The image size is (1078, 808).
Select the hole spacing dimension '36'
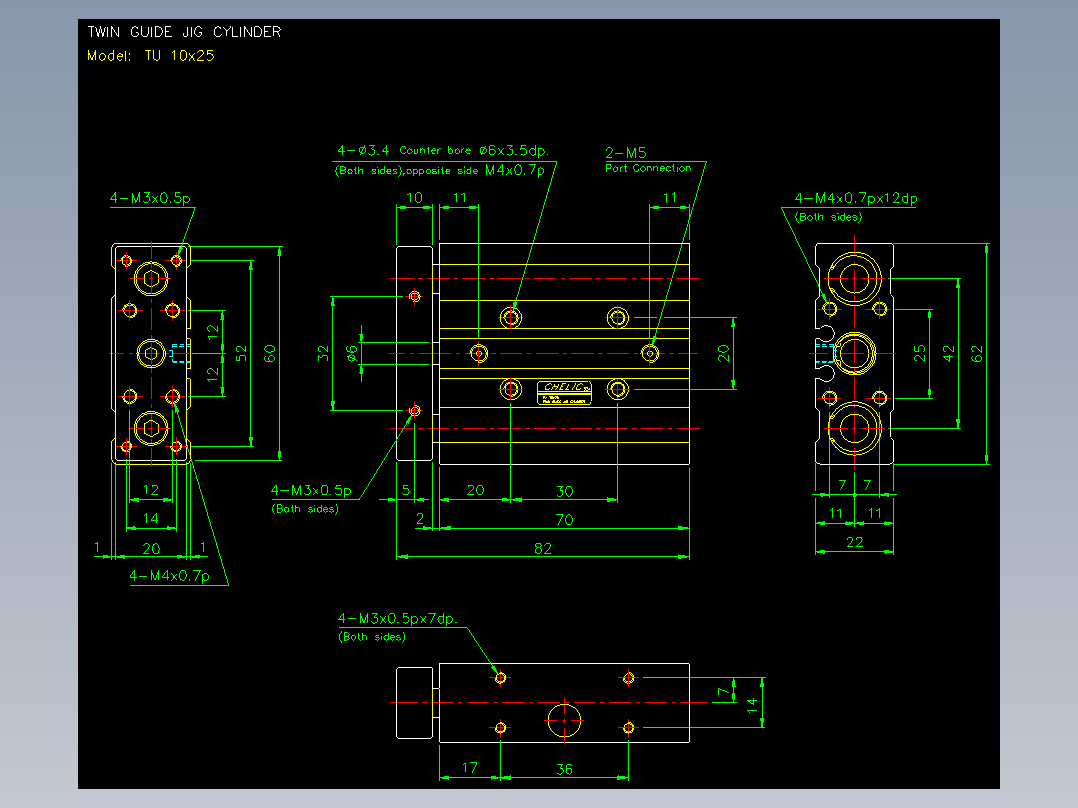pos(564,769)
